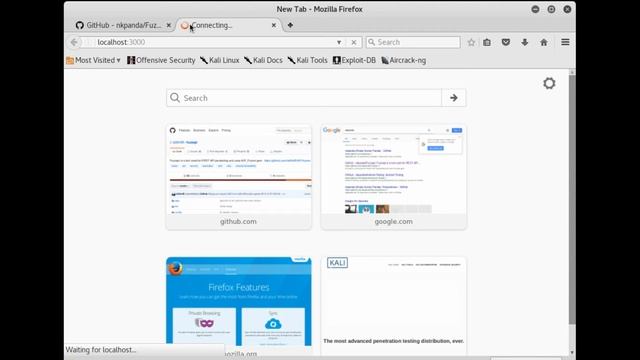This screenshot has height=360, width=640.
Task: Minimize the Firefox window
Action: pos(535,9)
